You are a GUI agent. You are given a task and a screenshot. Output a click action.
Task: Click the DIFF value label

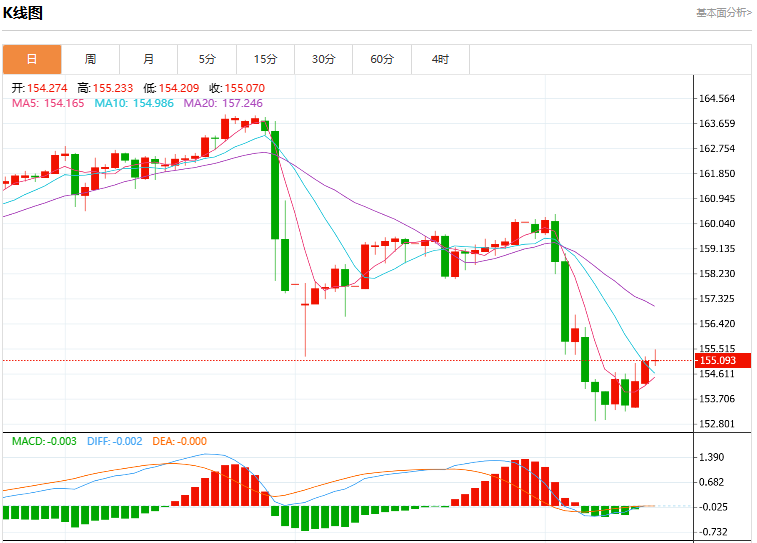[114, 441]
